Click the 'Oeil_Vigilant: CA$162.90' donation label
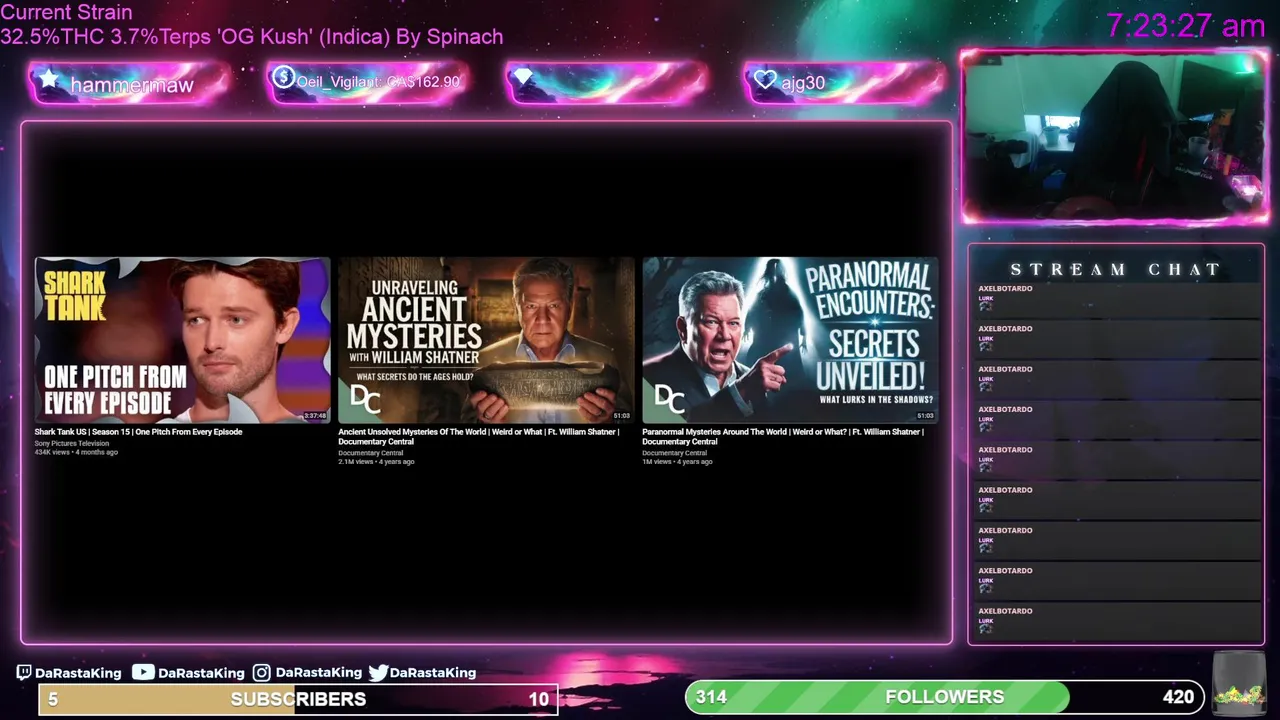 point(378,82)
